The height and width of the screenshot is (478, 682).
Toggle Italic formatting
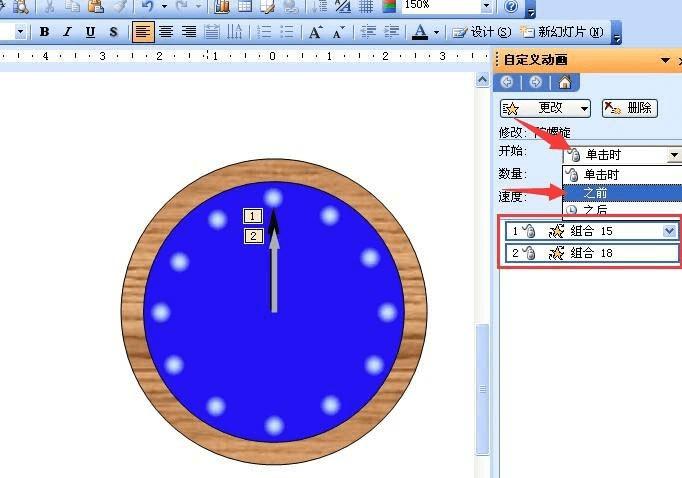click(x=67, y=32)
